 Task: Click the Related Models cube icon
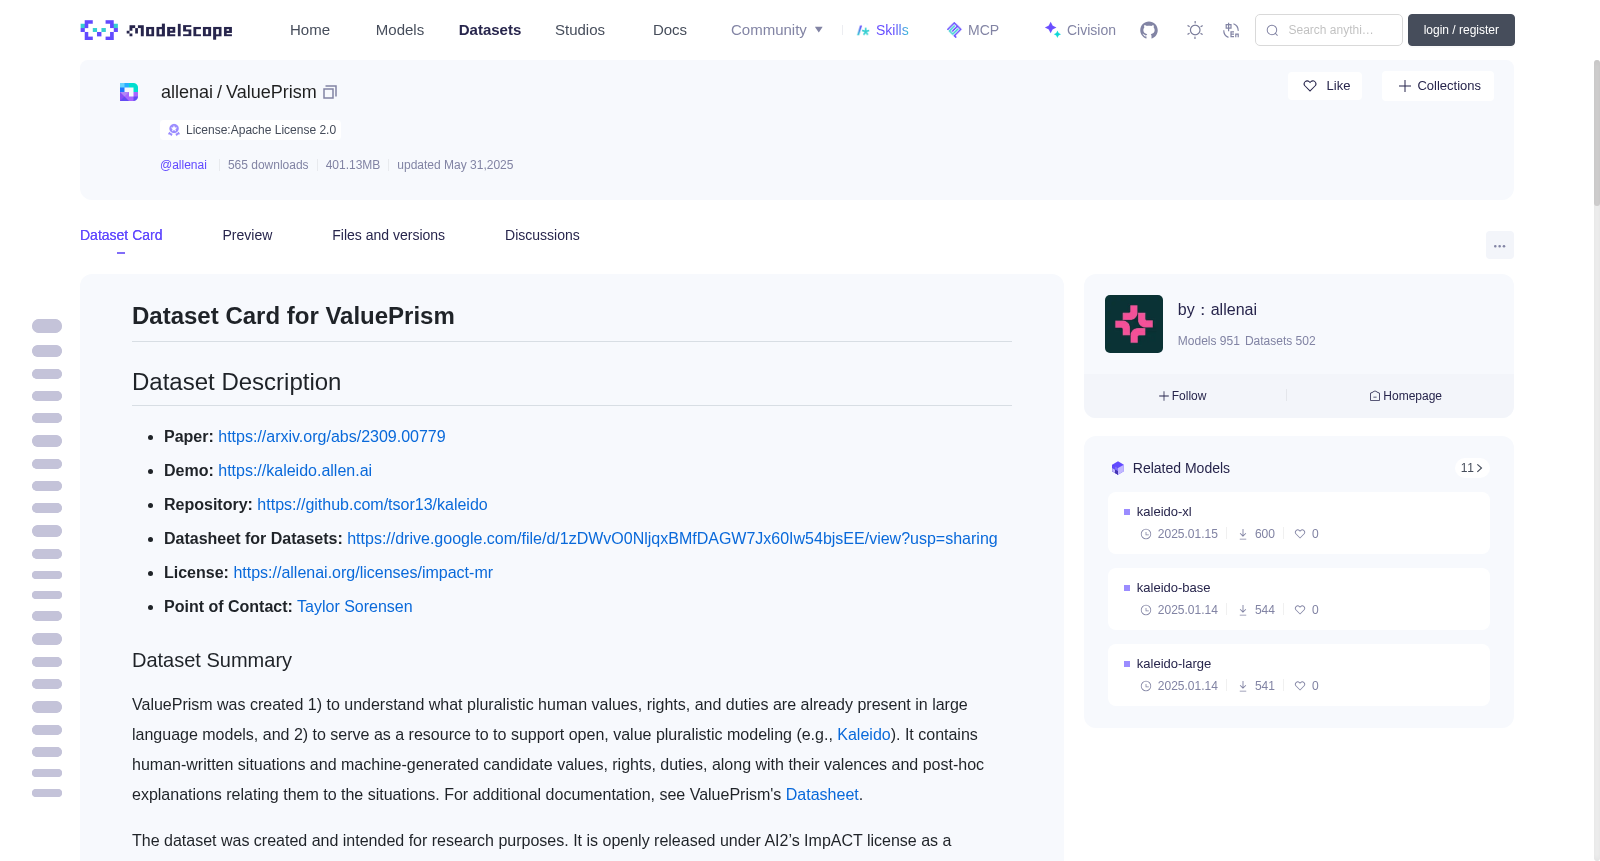point(1118,468)
